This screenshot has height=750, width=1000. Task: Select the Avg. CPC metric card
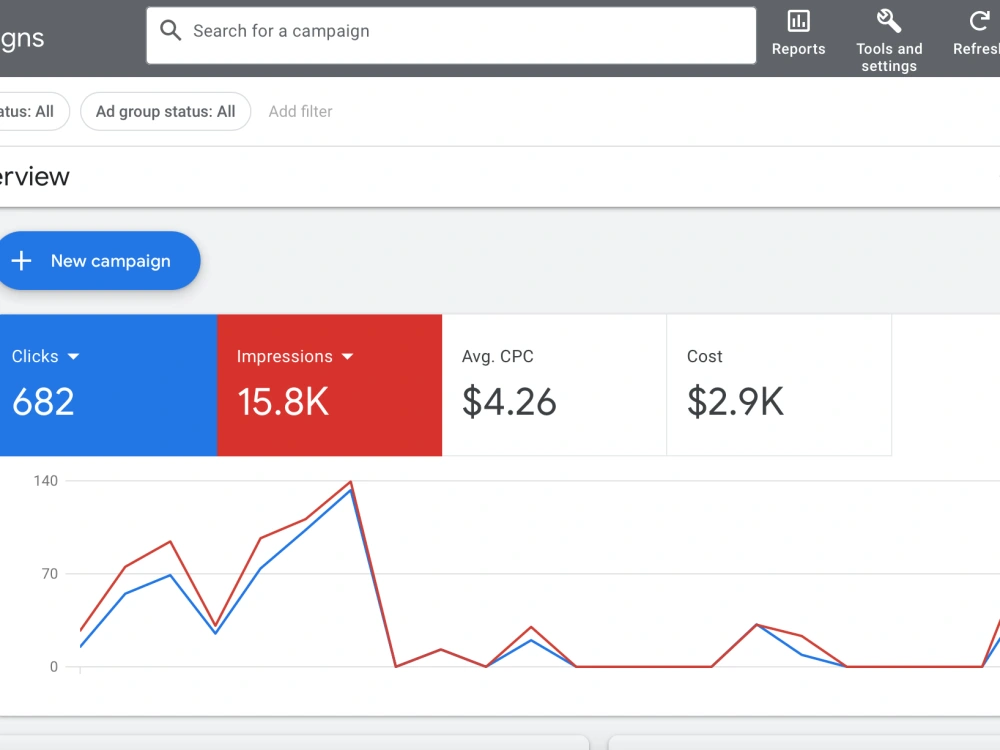click(554, 385)
